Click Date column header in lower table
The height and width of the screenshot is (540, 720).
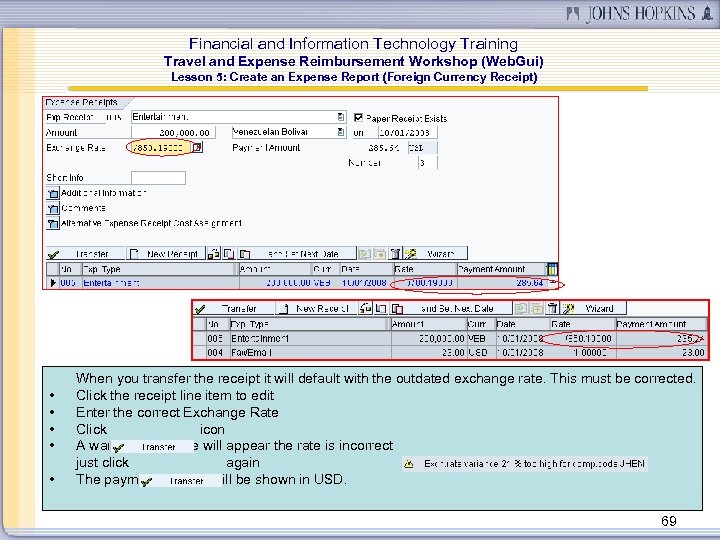point(523,324)
